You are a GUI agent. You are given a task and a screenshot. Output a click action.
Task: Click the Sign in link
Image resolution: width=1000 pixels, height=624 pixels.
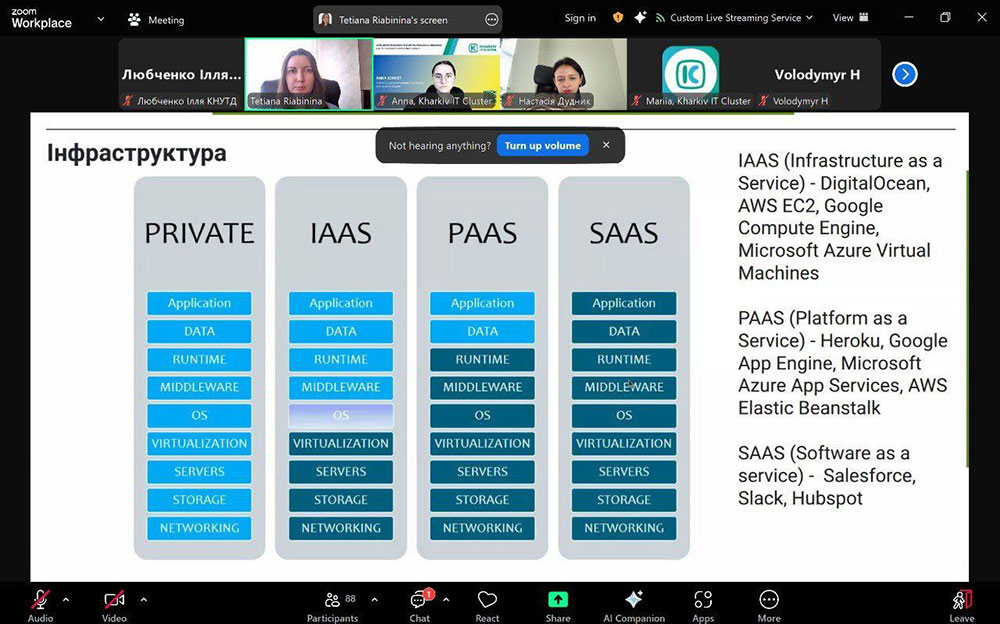coord(580,18)
